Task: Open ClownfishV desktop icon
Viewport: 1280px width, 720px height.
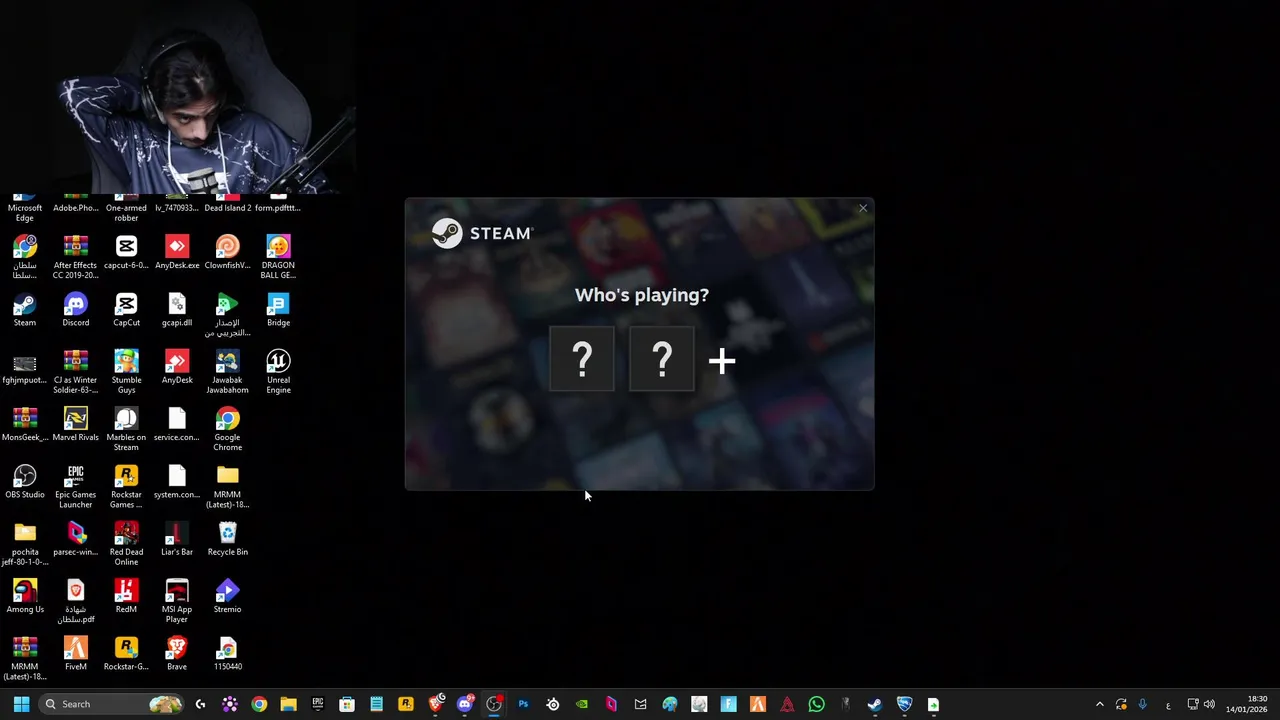Action: (227, 252)
